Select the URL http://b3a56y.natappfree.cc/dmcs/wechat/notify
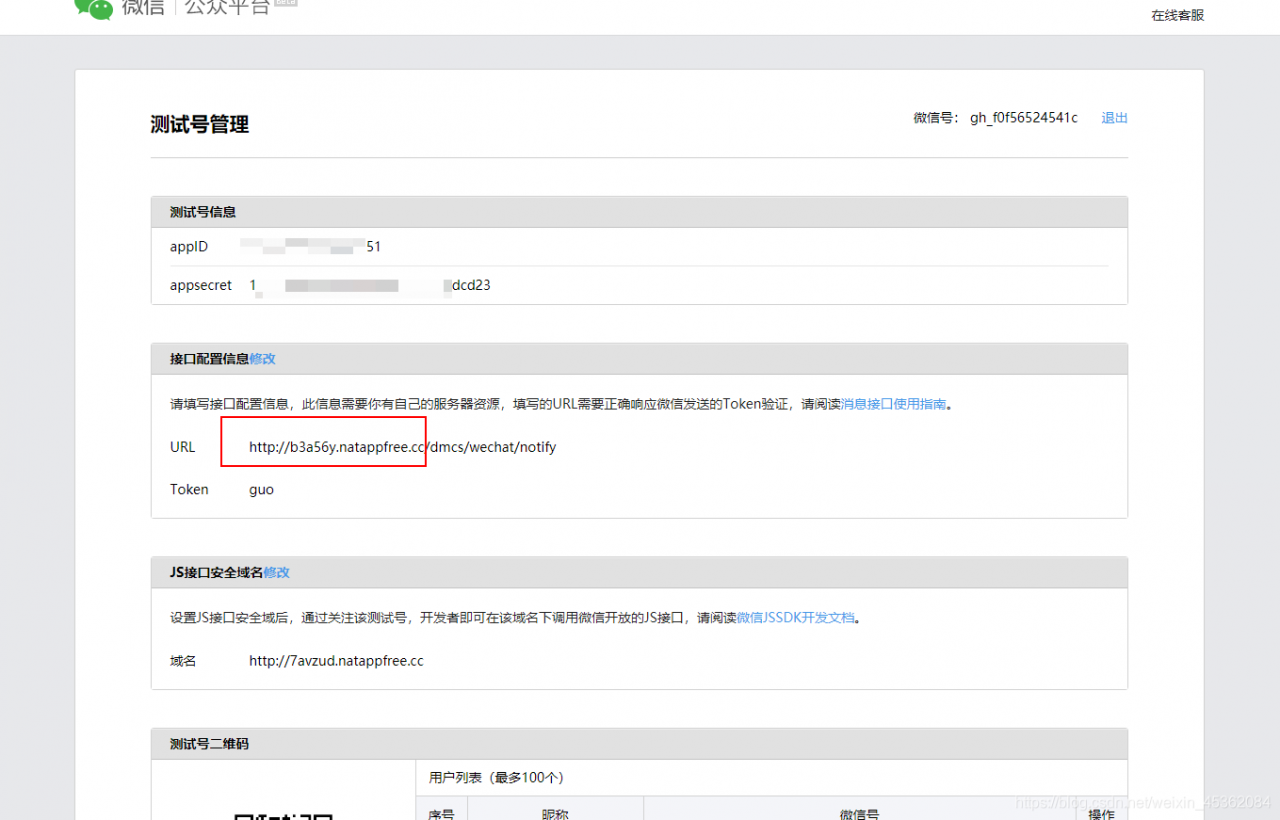The image size is (1280, 820). [402, 447]
